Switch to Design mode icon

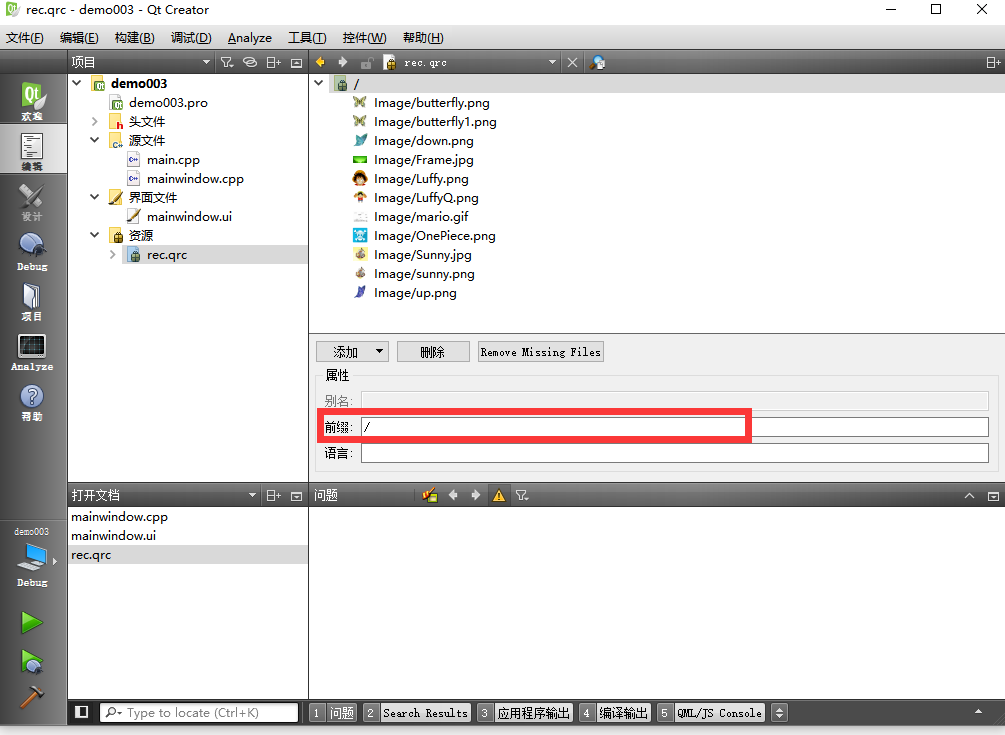coord(32,201)
